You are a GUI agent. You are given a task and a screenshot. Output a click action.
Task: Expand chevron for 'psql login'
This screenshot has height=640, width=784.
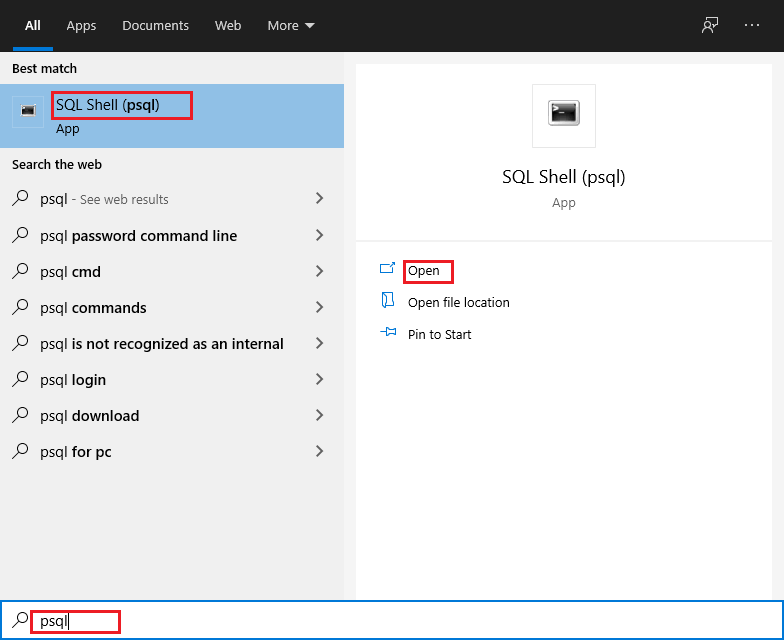[320, 379]
